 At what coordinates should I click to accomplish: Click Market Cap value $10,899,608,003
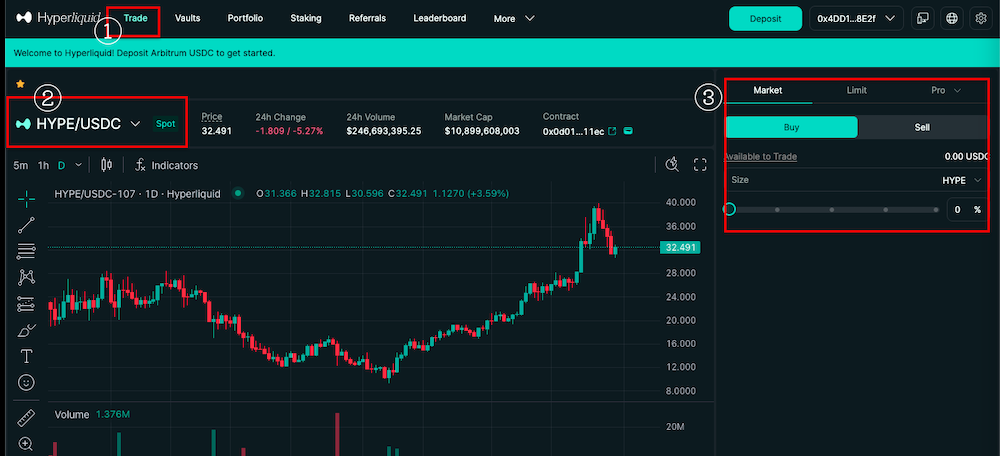[482, 131]
